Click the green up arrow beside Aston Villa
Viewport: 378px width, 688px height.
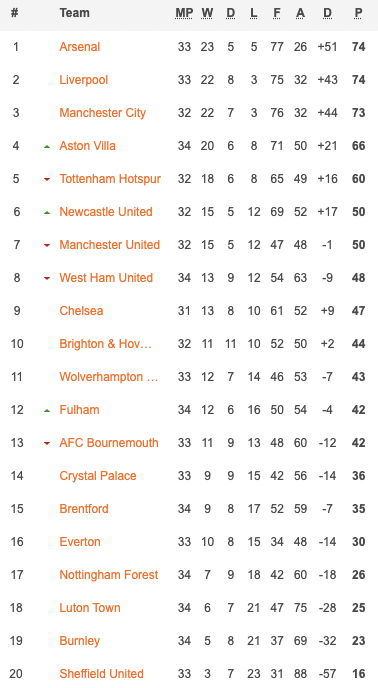click(x=47, y=147)
